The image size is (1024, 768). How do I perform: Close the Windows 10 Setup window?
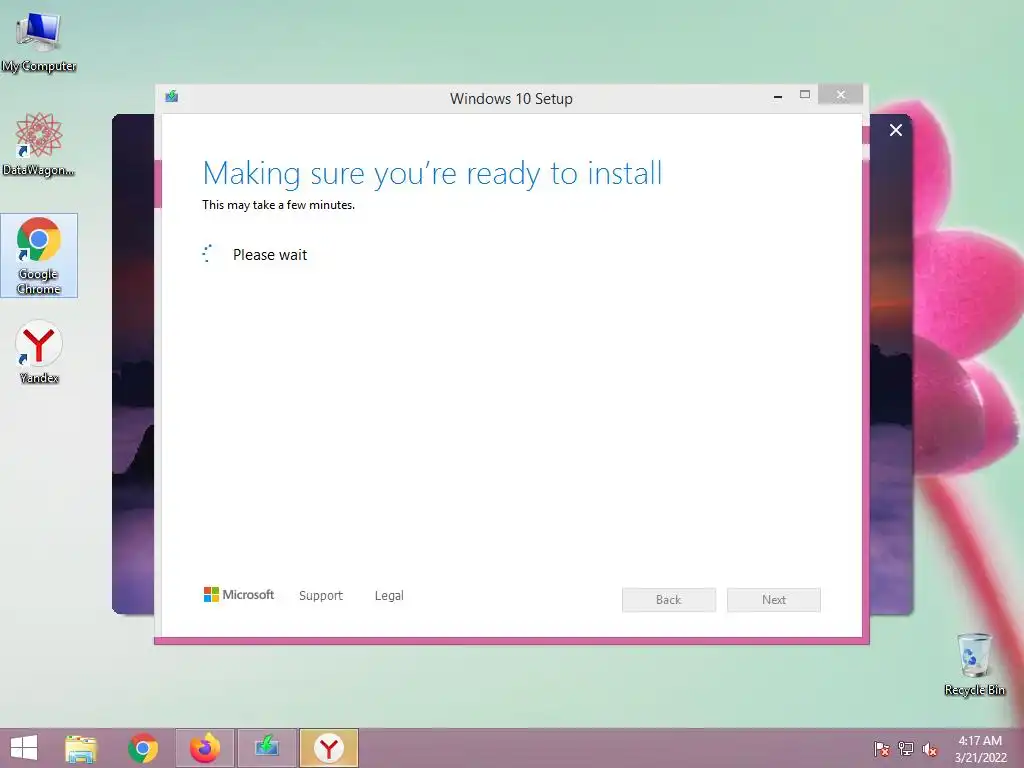pyautogui.click(x=840, y=95)
